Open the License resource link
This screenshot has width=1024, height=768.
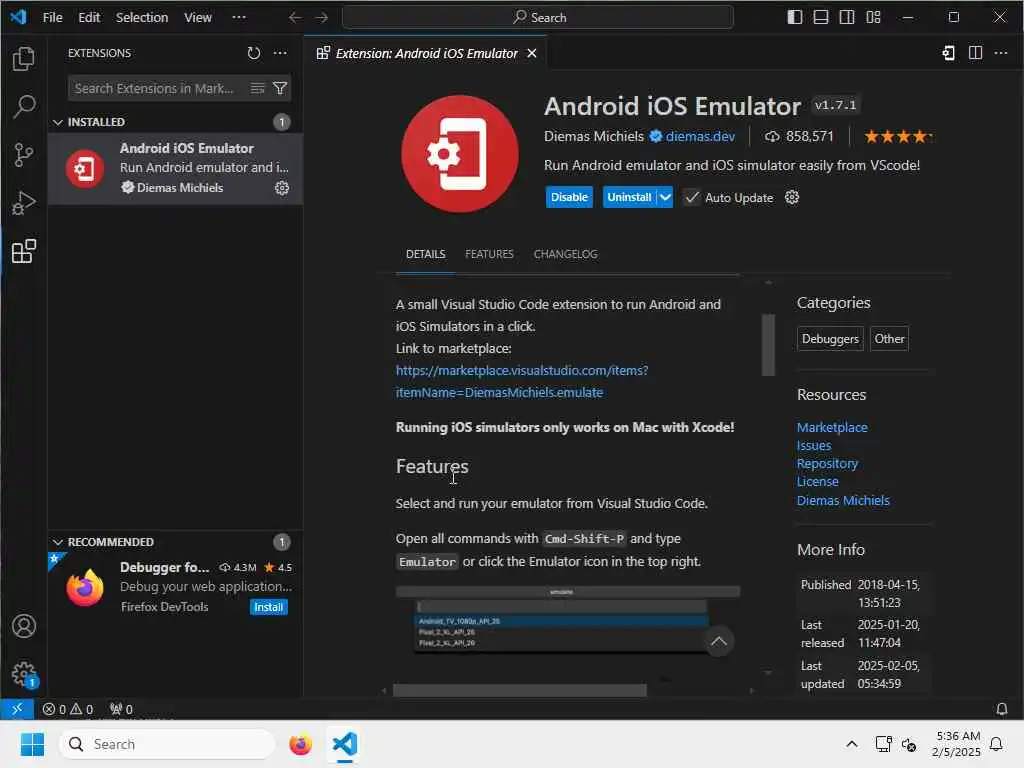point(817,481)
